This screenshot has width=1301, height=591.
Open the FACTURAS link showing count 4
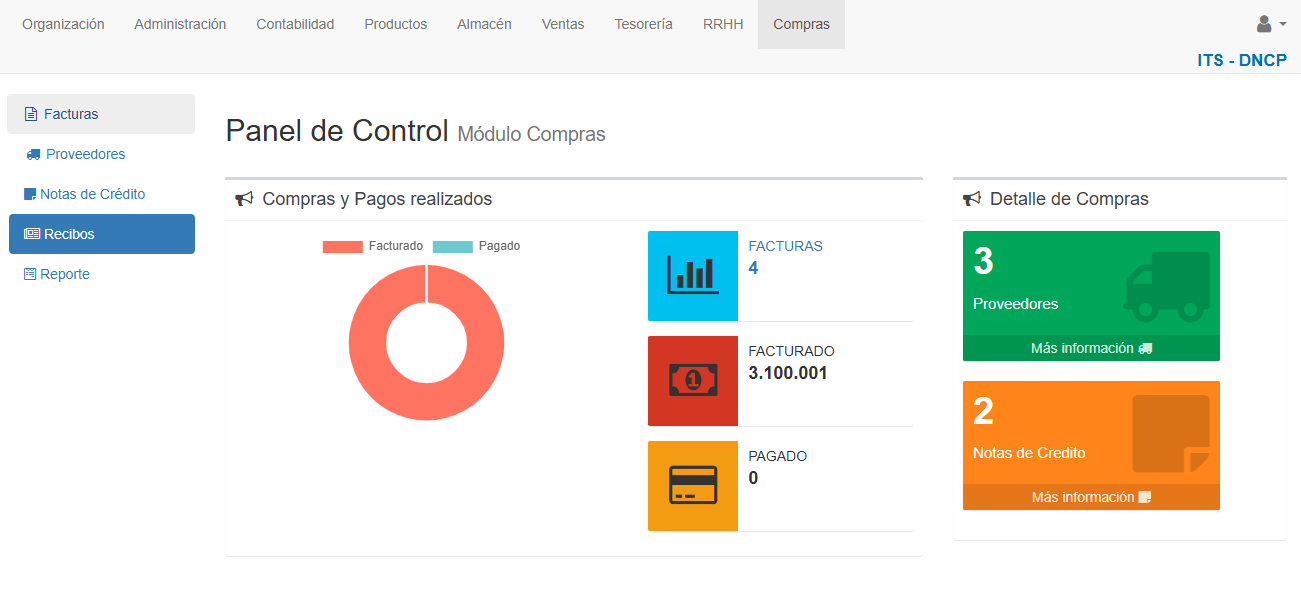pyautogui.click(x=785, y=246)
